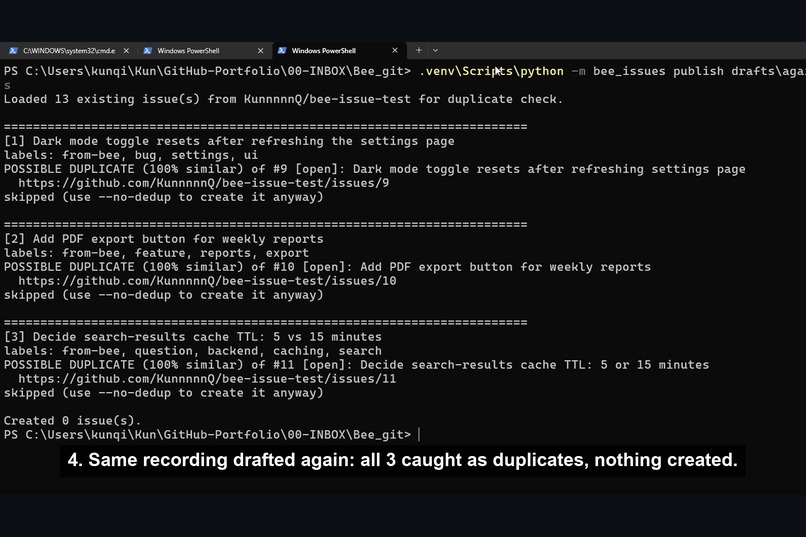This screenshot has height=537, width=806.
Task: Click 'labels: from-bee, bug, settings, ui' line
Action: 131,155
